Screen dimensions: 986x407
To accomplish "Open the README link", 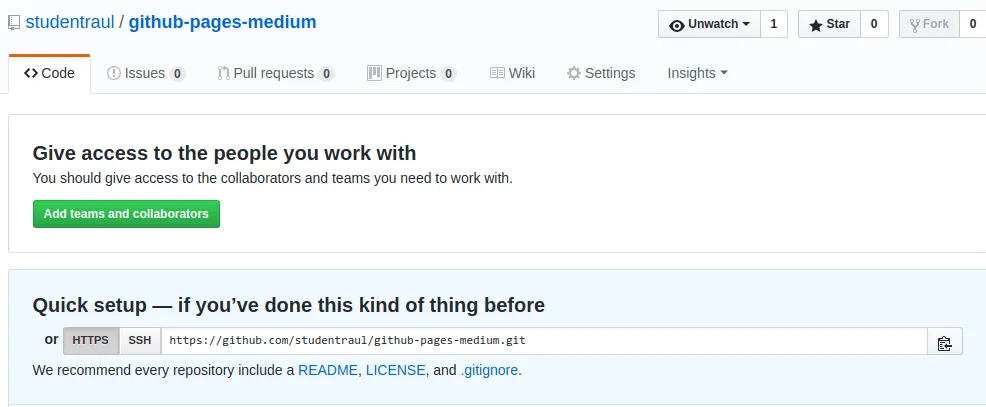I will click(328, 371).
